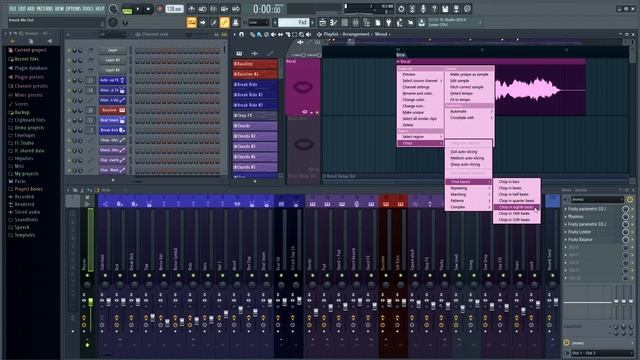This screenshot has width=640, height=360.
Task: Click the save project icon
Action: pos(445,9)
